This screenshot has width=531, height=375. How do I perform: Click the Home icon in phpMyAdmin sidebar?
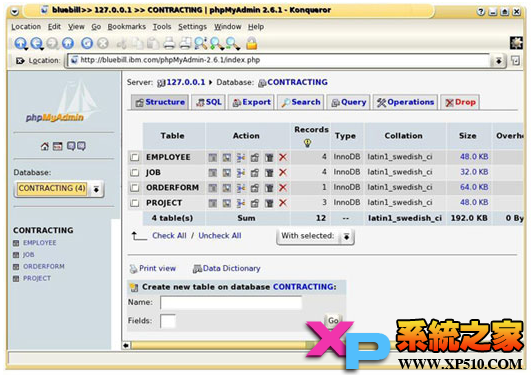point(44,146)
